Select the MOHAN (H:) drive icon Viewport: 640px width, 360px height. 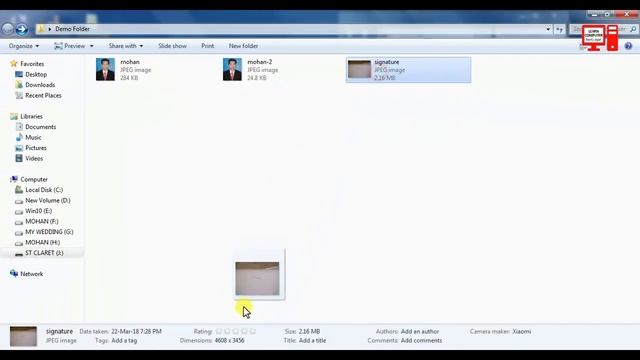[19, 243]
